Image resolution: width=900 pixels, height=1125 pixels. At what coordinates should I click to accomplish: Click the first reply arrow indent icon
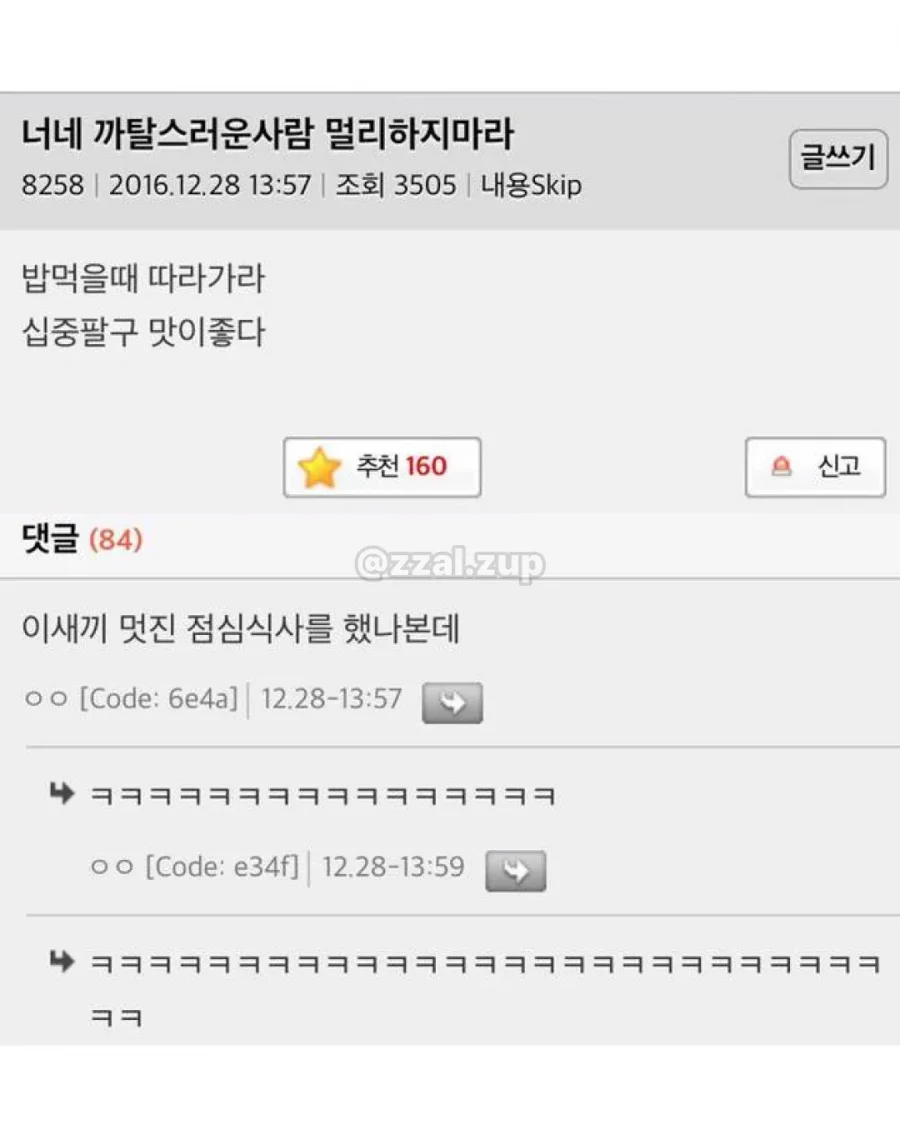pyautogui.click(x=62, y=794)
